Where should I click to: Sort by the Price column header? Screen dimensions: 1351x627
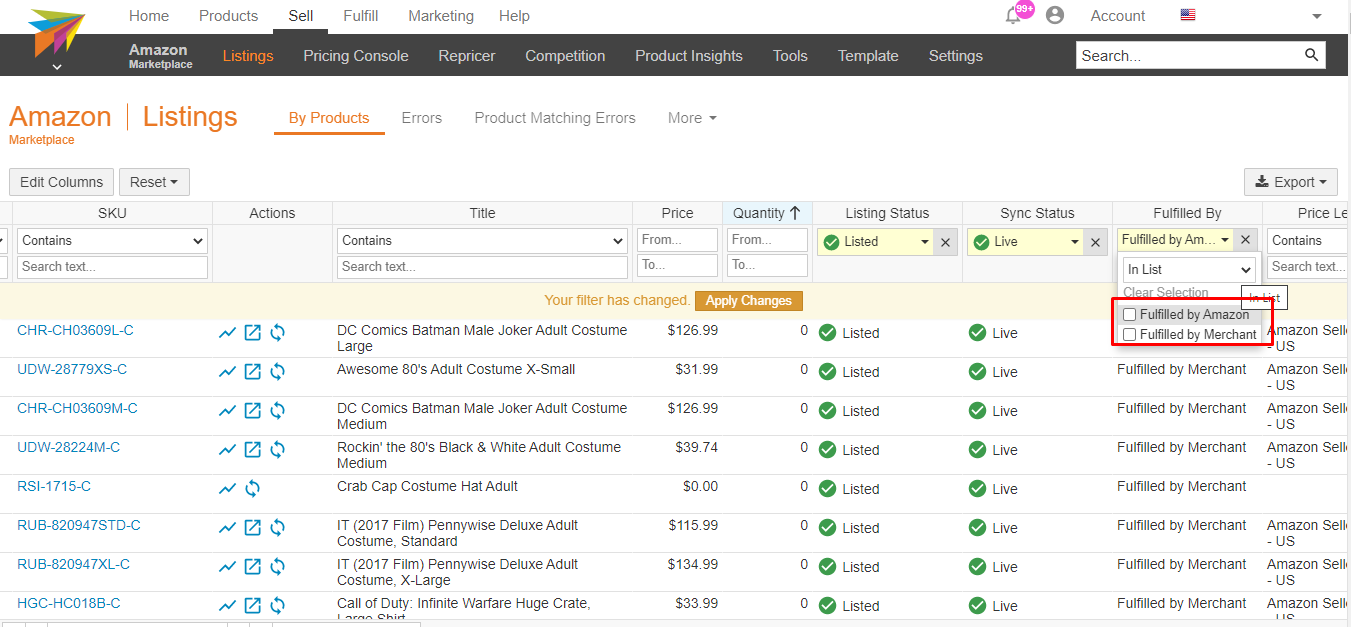point(677,213)
